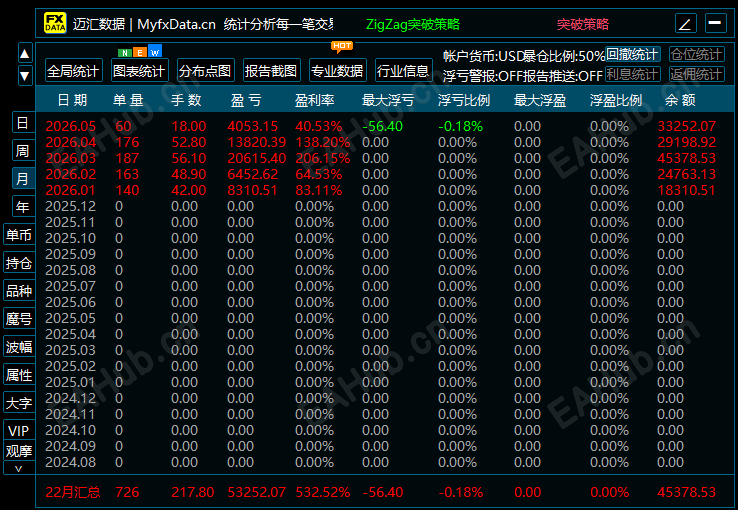738x510 pixels.
Task: Open 专业数据 professional data
Action: point(337,71)
